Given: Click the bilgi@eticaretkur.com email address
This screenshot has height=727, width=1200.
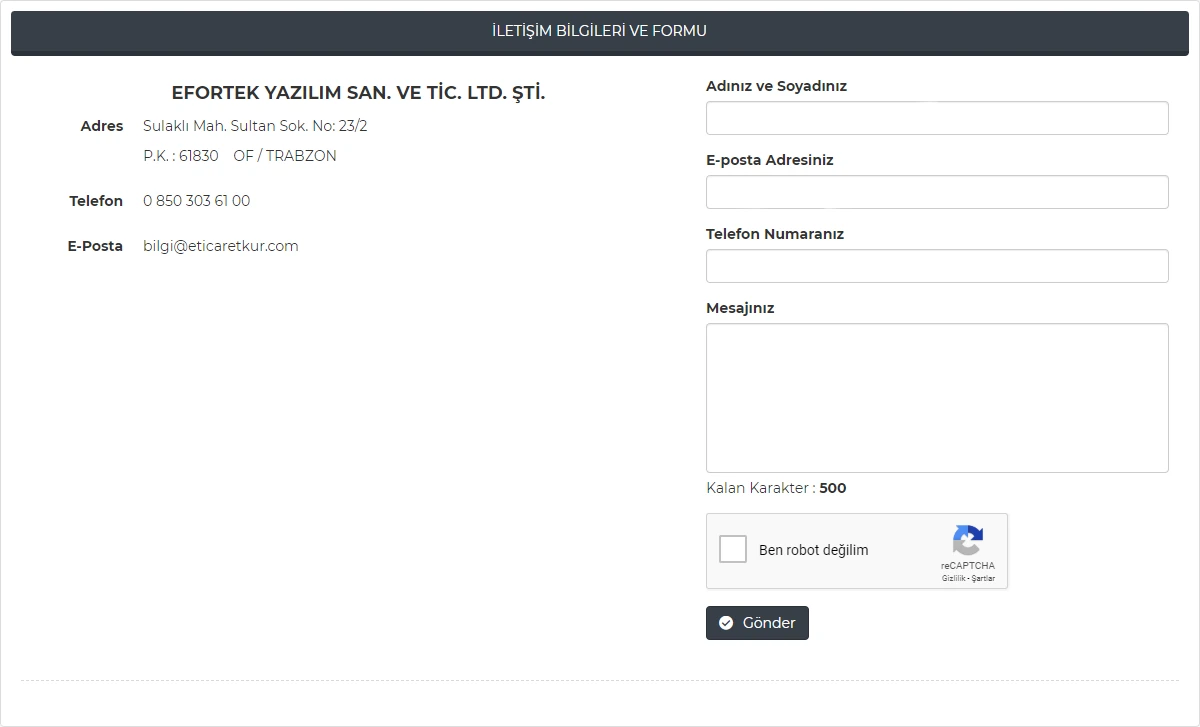Looking at the screenshot, I should pos(221,246).
